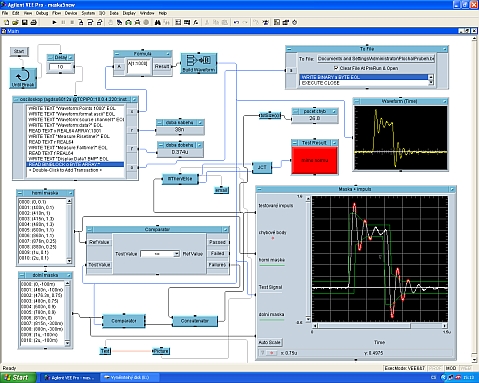This screenshot has height=383, width=479.
Task: Click the email object
Action: (221, 190)
